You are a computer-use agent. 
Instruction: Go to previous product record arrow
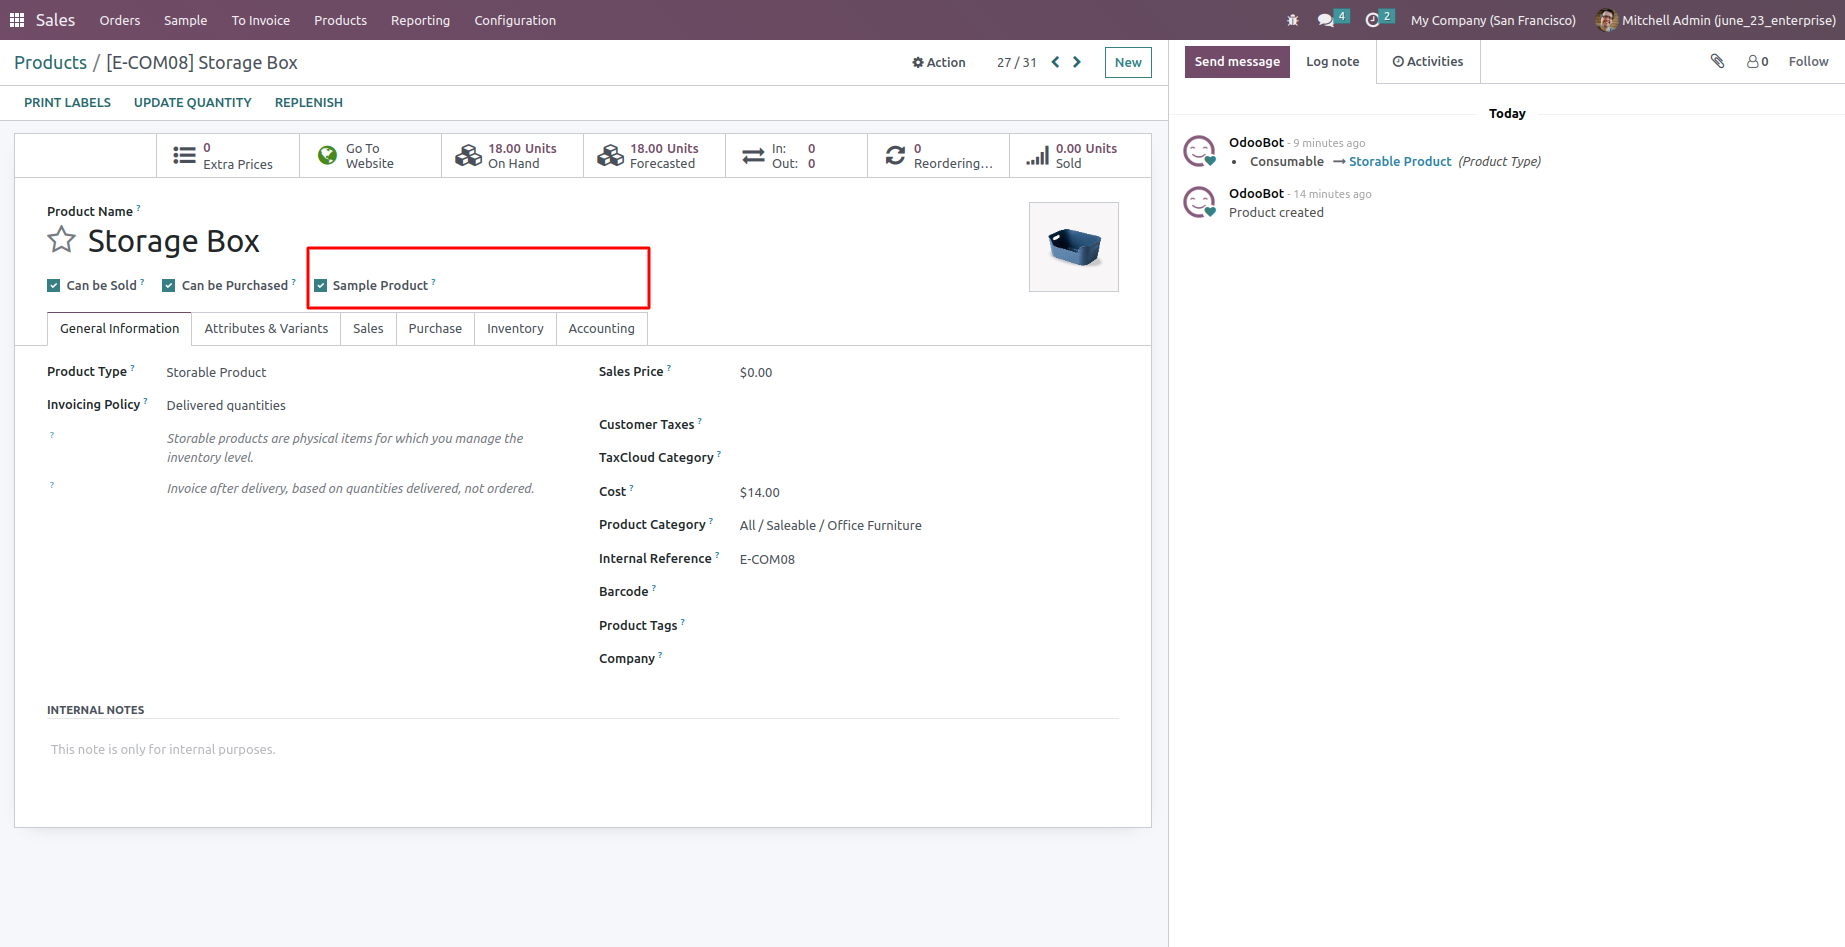click(x=1055, y=62)
